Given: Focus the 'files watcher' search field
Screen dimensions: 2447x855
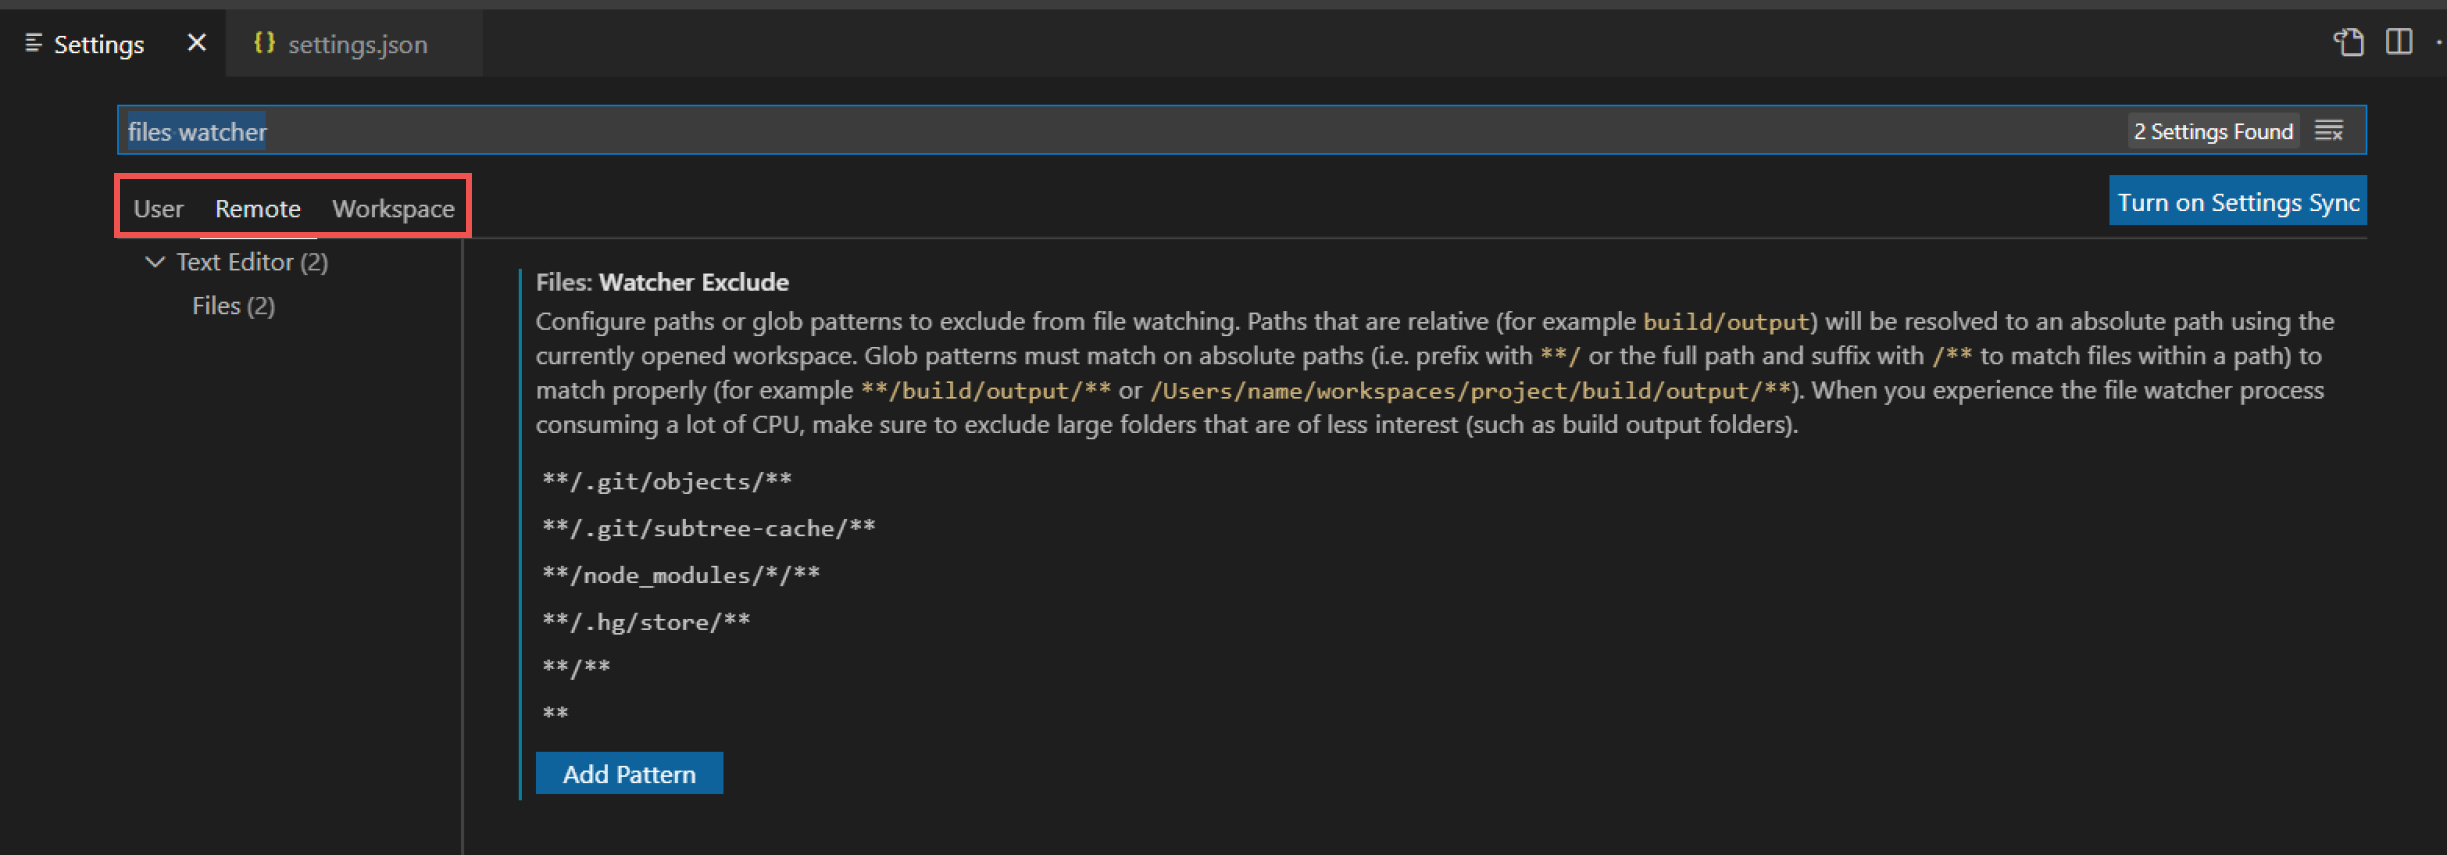Looking at the screenshot, I should point(1100,131).
